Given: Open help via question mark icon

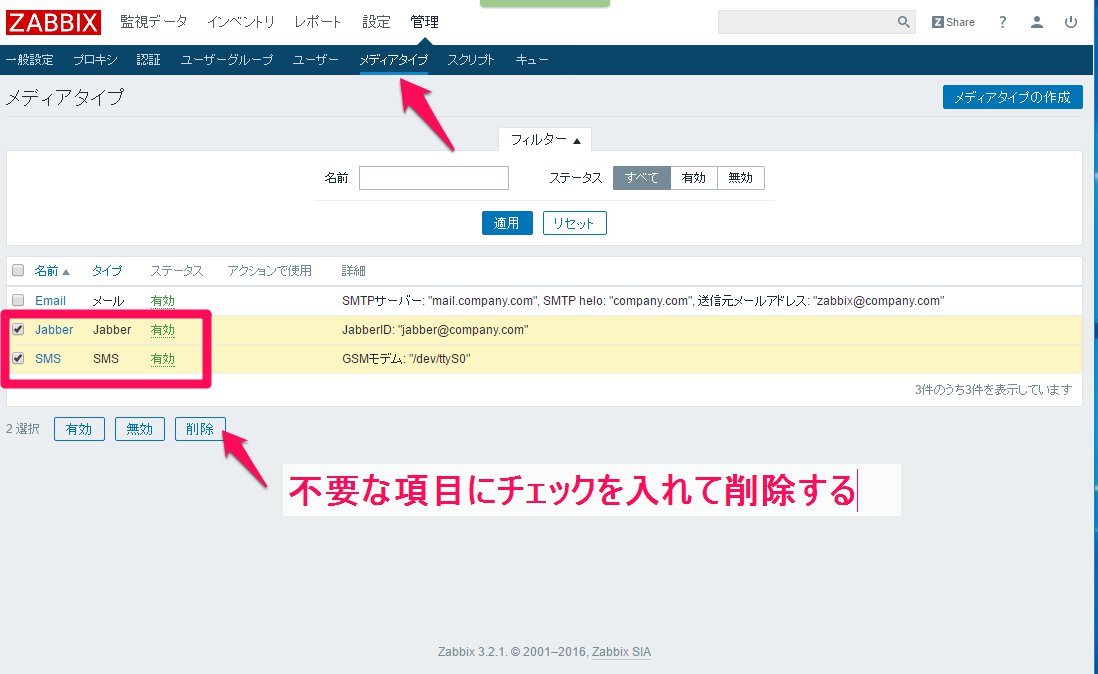Looking at the screenshot, I should click(x=1003, y=22).
